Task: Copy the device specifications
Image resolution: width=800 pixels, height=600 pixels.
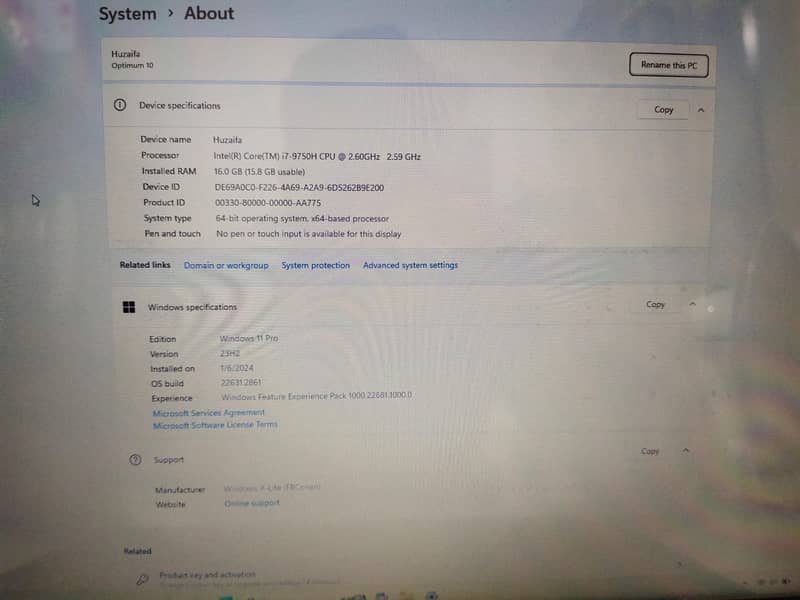Action: (x=663, y=110)
